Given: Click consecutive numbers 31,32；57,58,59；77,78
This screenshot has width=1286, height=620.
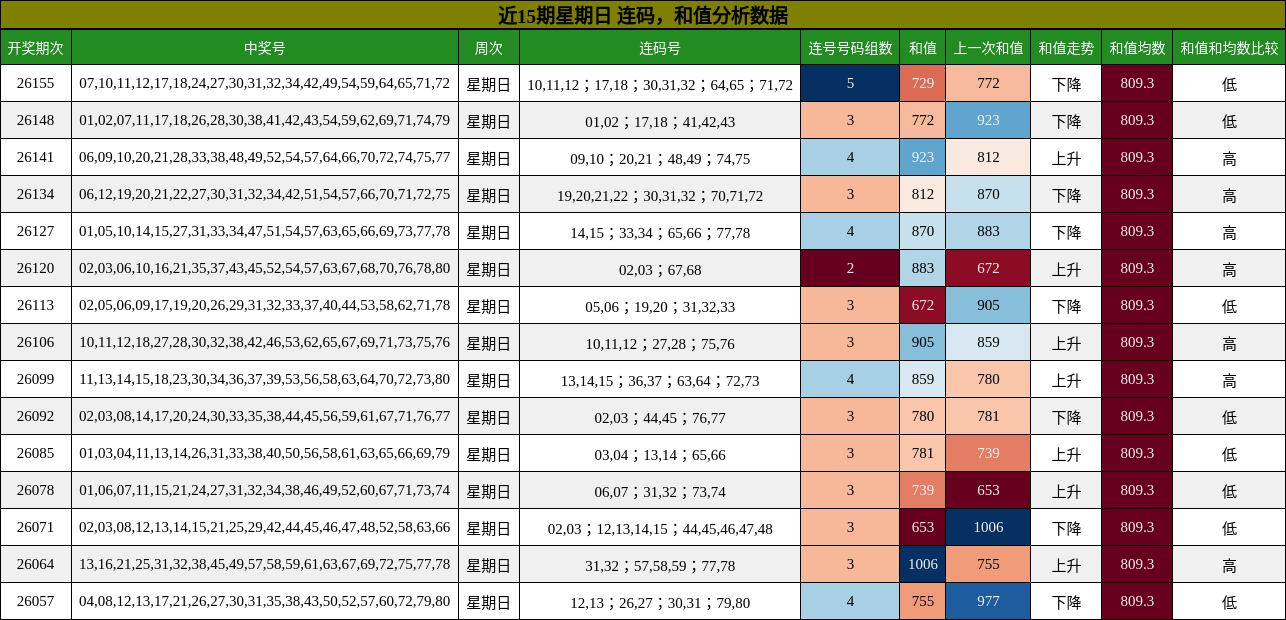Looking at the screenshot, I should (x=660, y=565).
